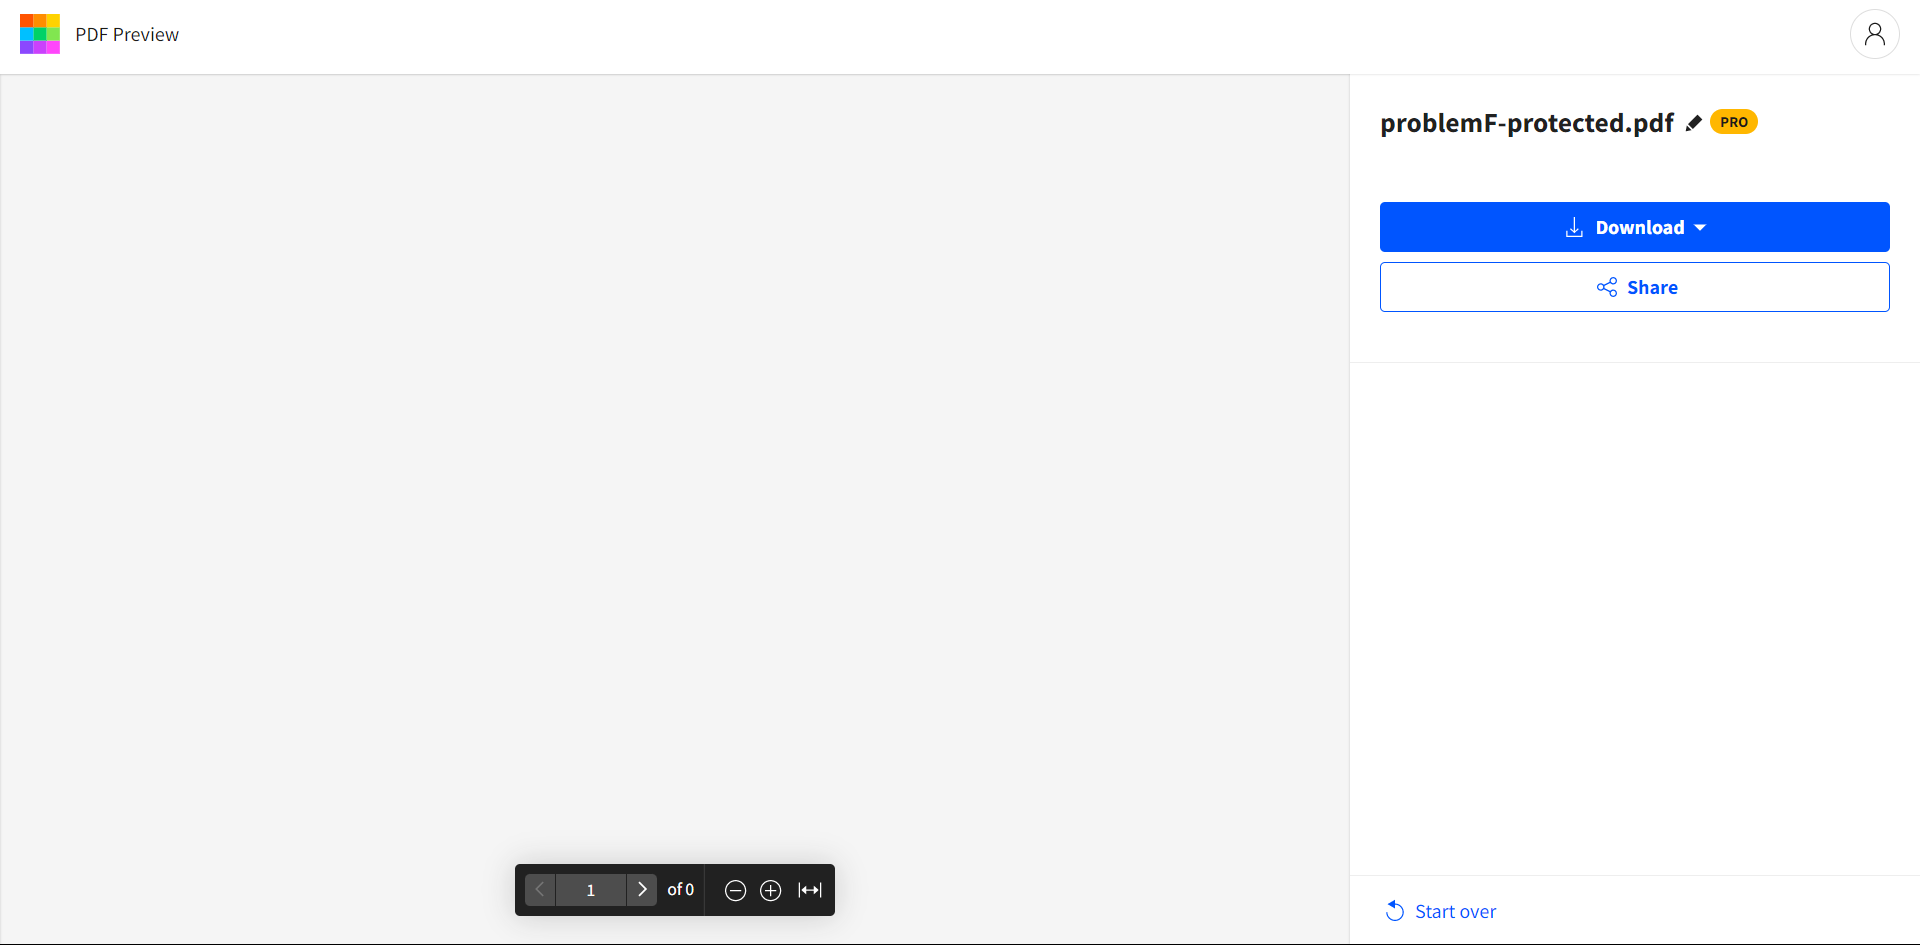Click the 'of 0' page count text

coord(681,890)
